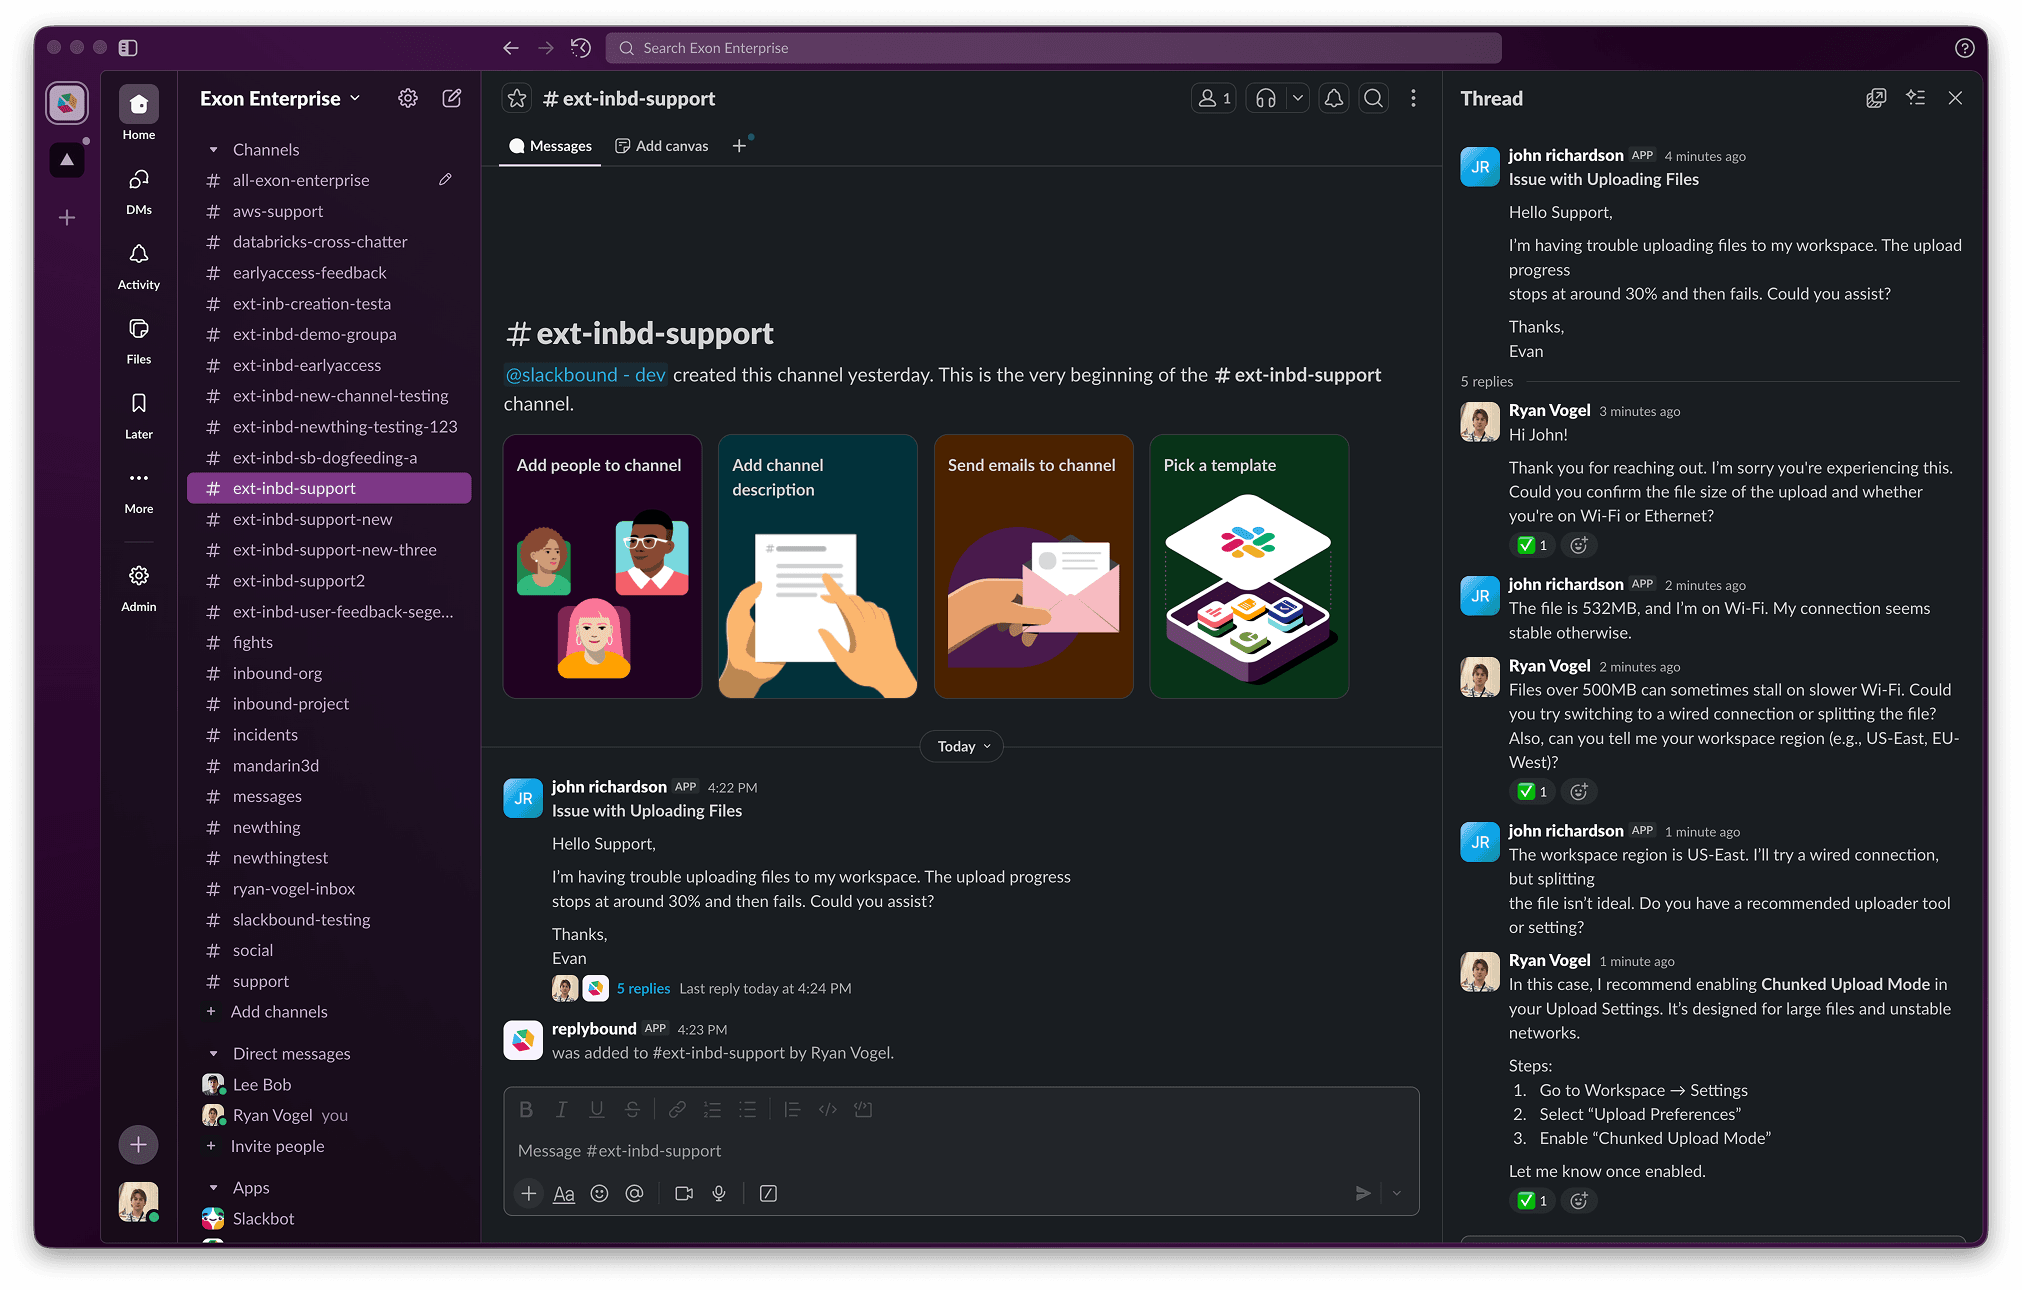Compose a new message with pencil icon

coord(452,98)
